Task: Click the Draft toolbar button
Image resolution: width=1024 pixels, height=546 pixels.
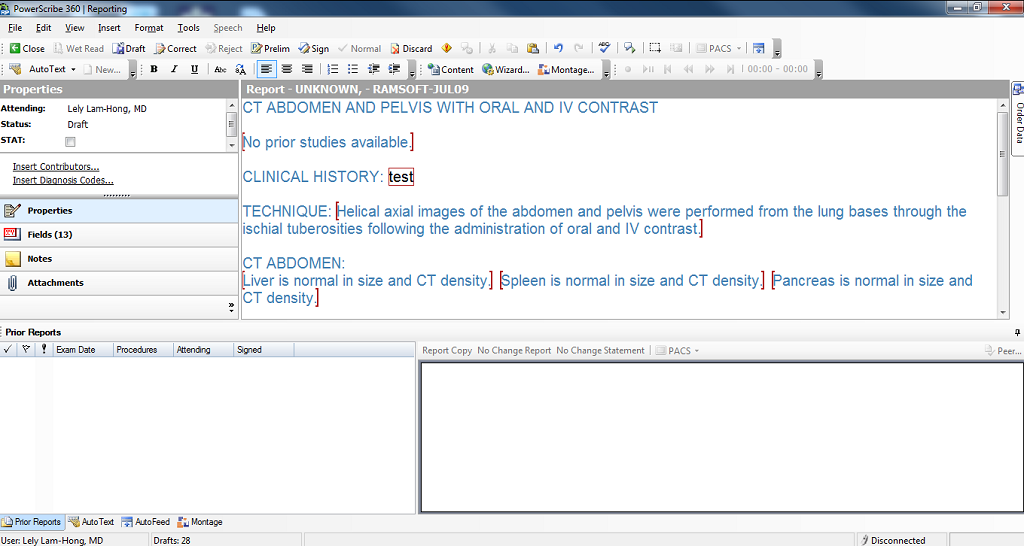Action: pos(129,48)
